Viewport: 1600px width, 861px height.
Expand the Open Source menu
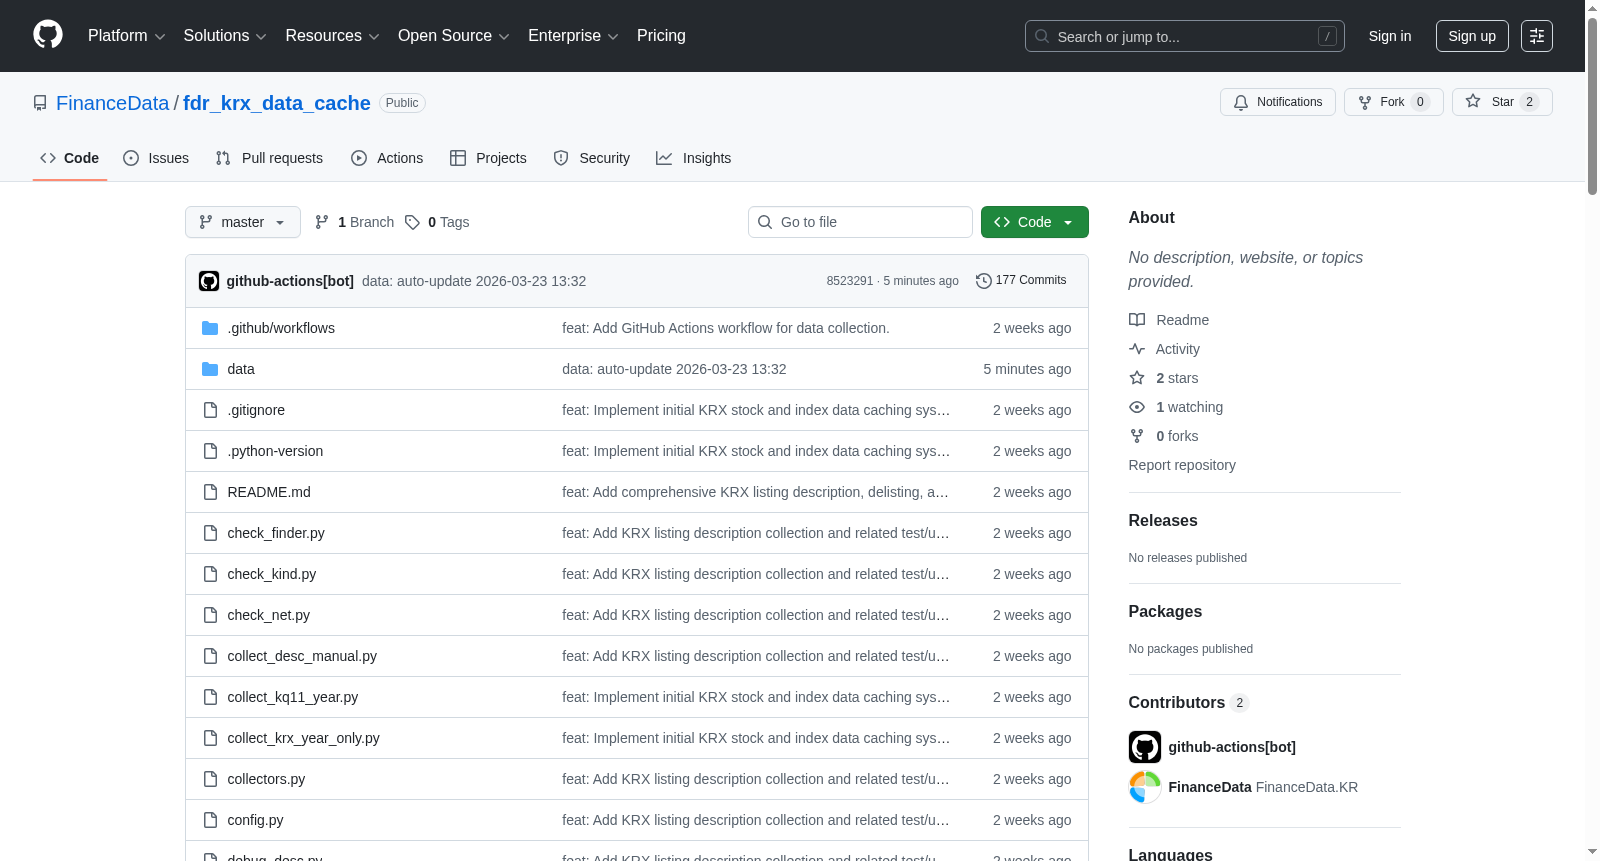pyautogui.click(x=454, y=36)
